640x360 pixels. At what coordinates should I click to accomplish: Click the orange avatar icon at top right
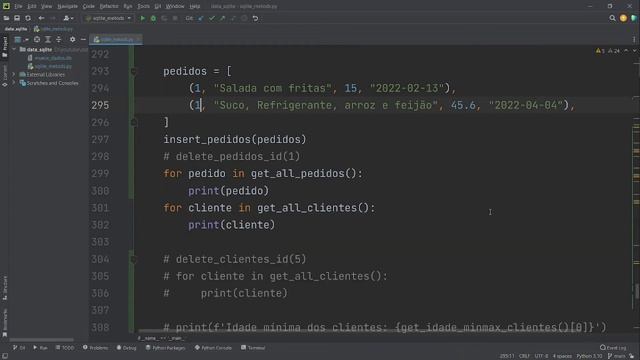(x=623, y=18)
